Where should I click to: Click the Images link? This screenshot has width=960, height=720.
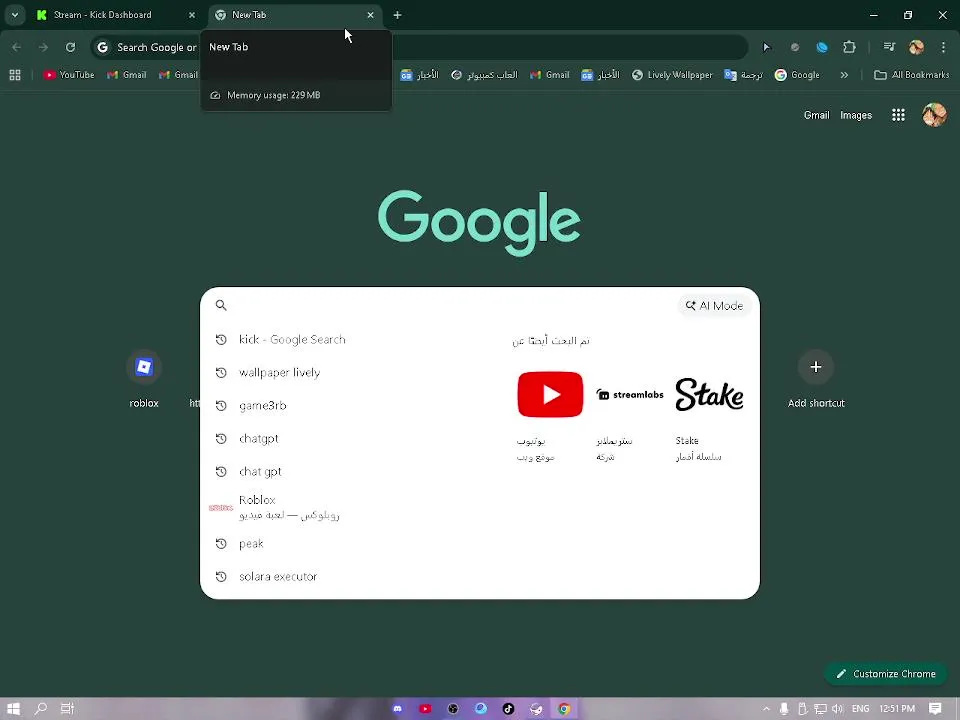point(856,115)
